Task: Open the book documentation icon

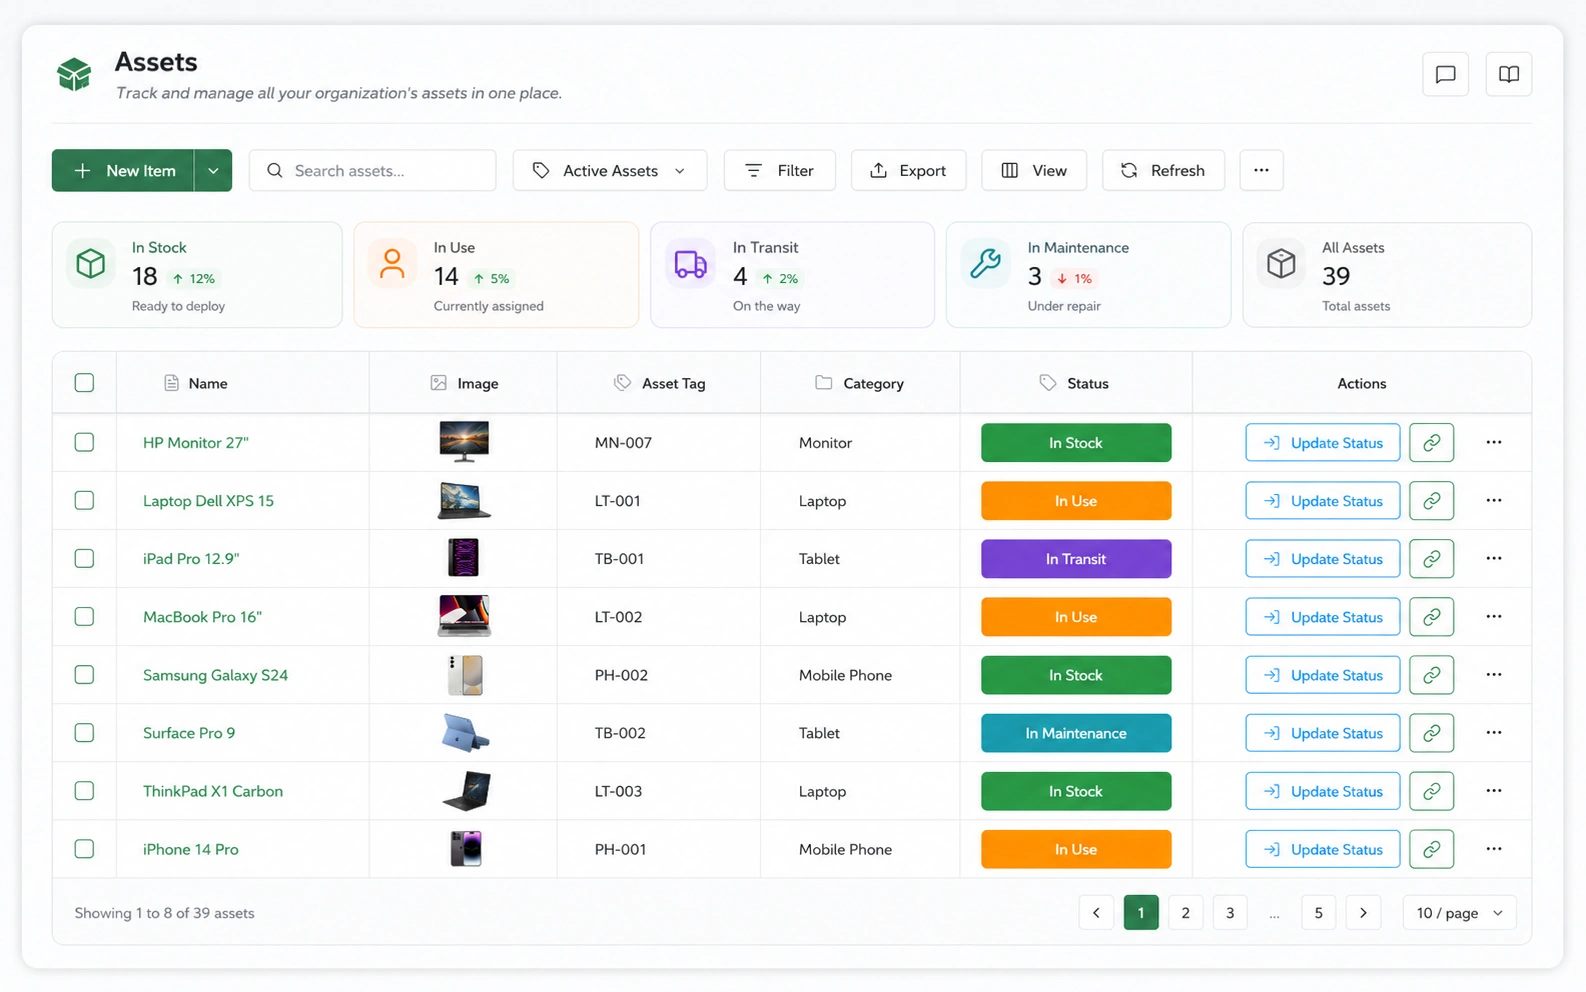Action: click(x=1508, y=74)
